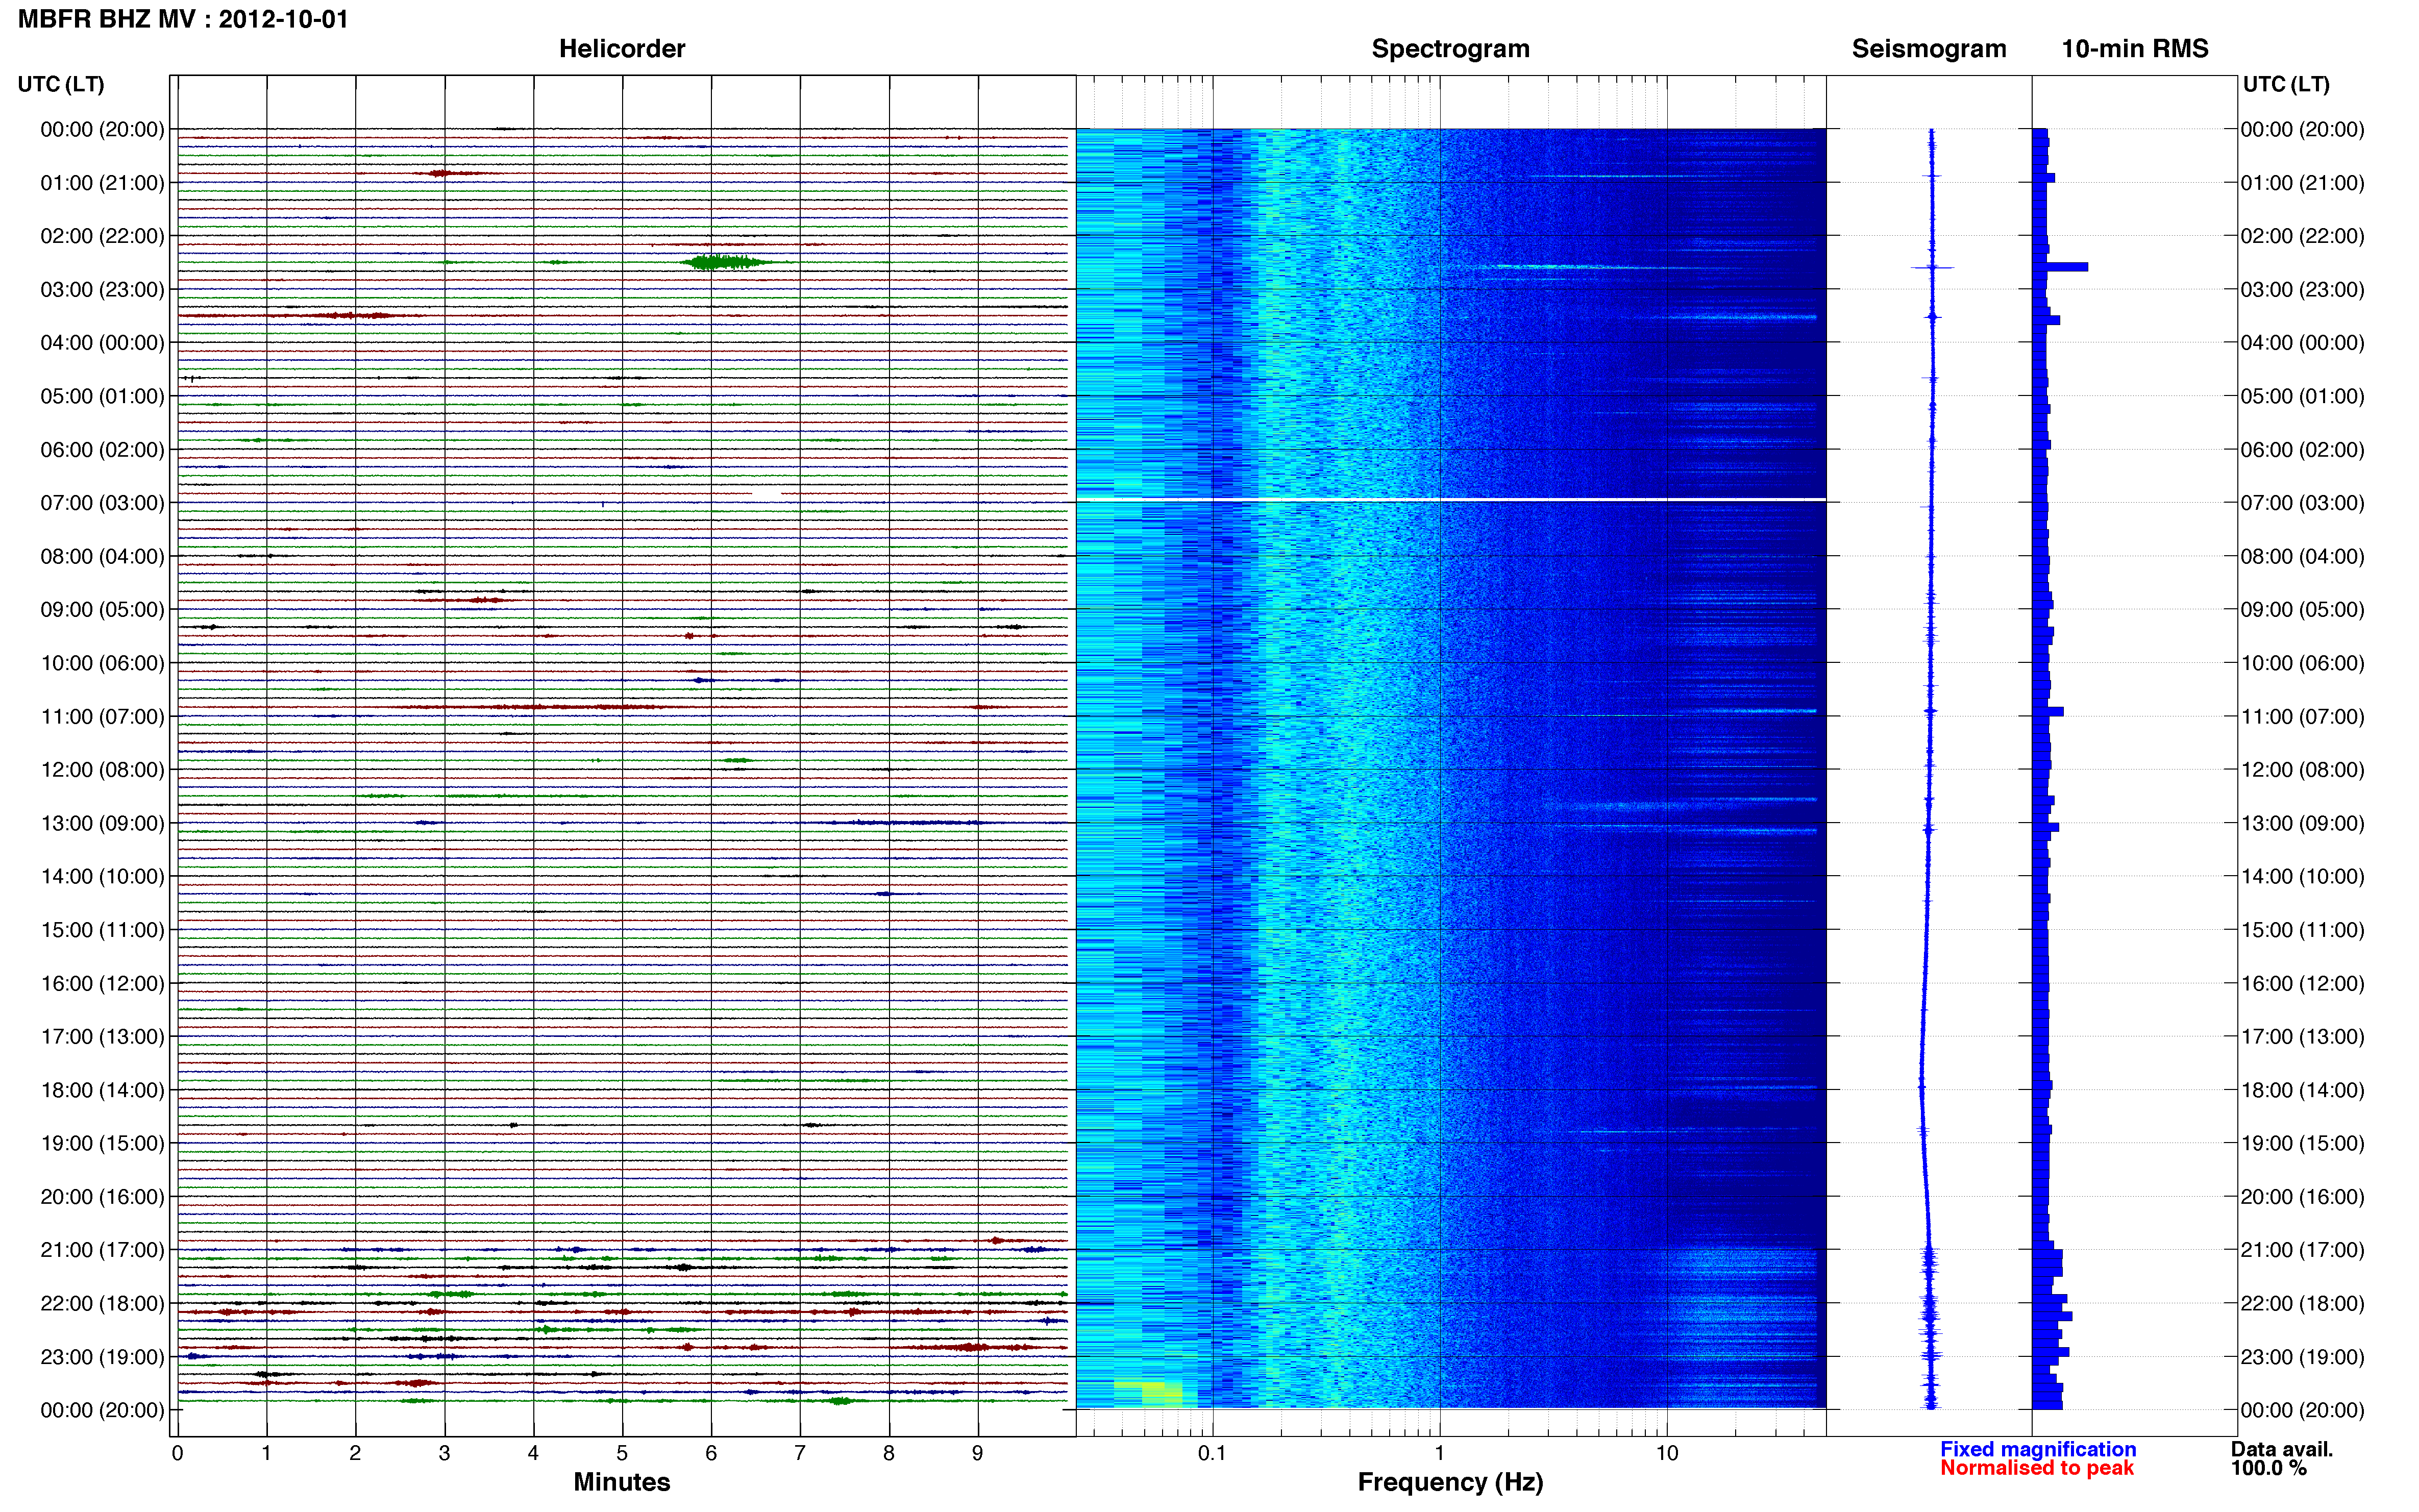Click the Fixed magnification legend text
The image size is (2419, 1512).
point(2038,1449)
